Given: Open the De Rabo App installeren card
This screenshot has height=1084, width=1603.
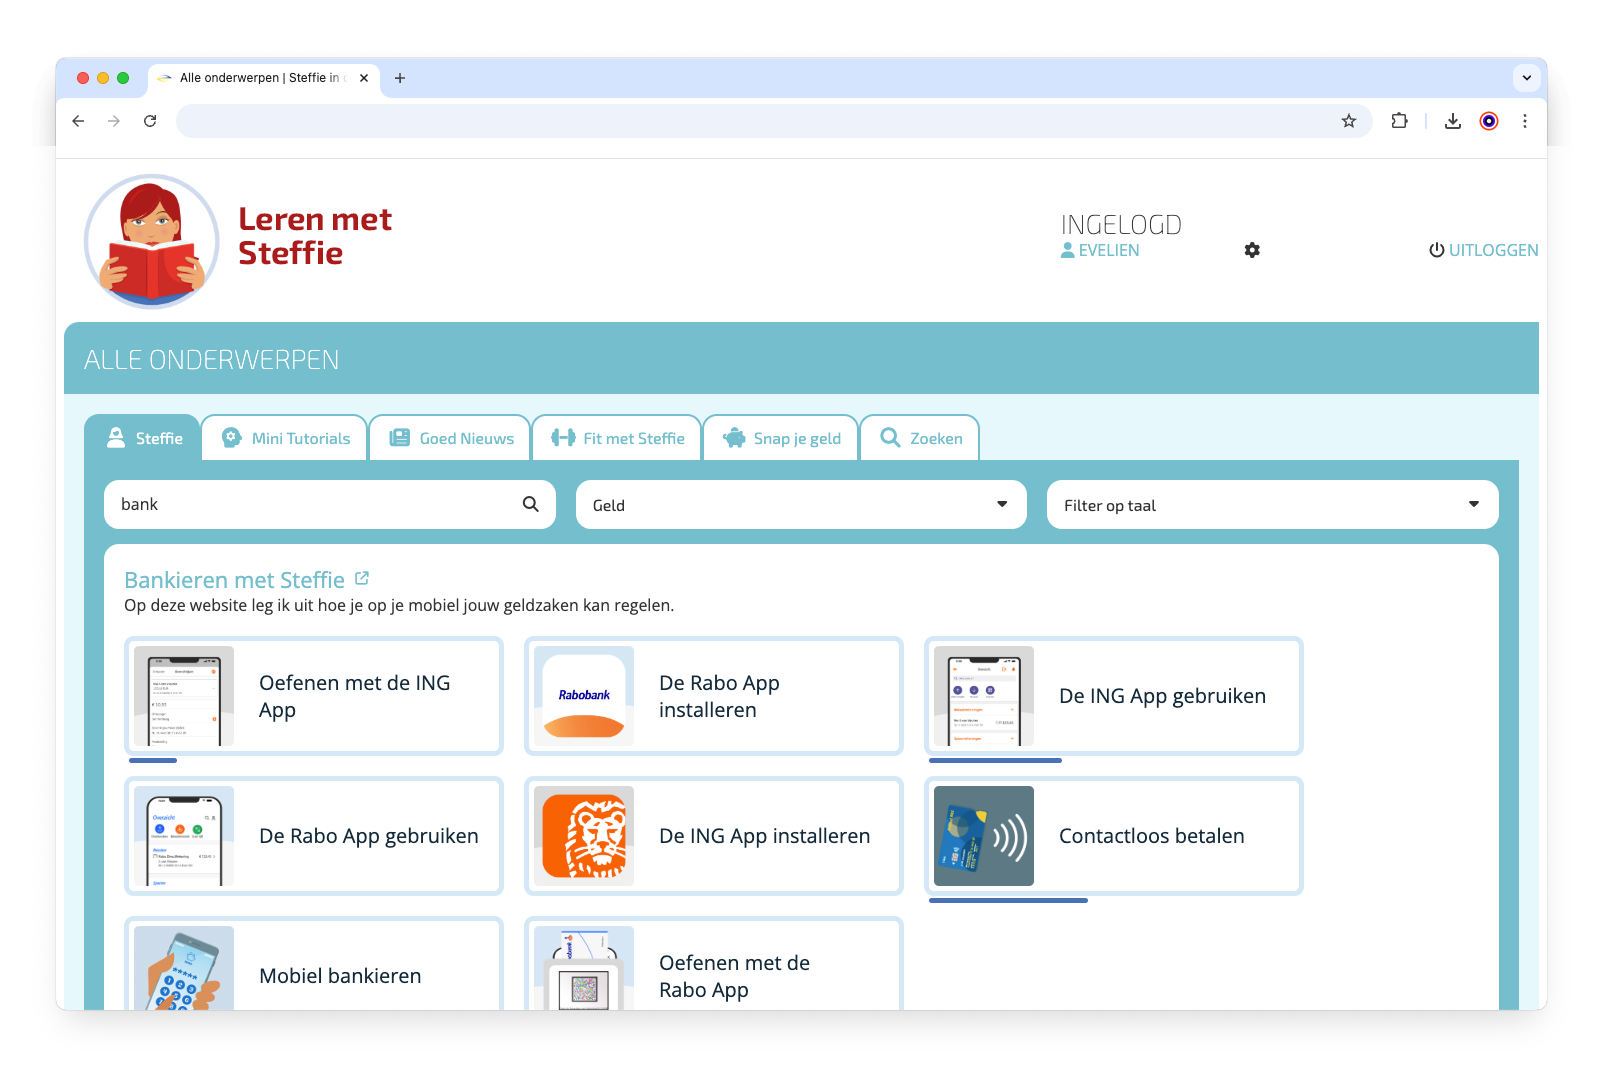Looking at the screenshot, I should pos(714,696).
